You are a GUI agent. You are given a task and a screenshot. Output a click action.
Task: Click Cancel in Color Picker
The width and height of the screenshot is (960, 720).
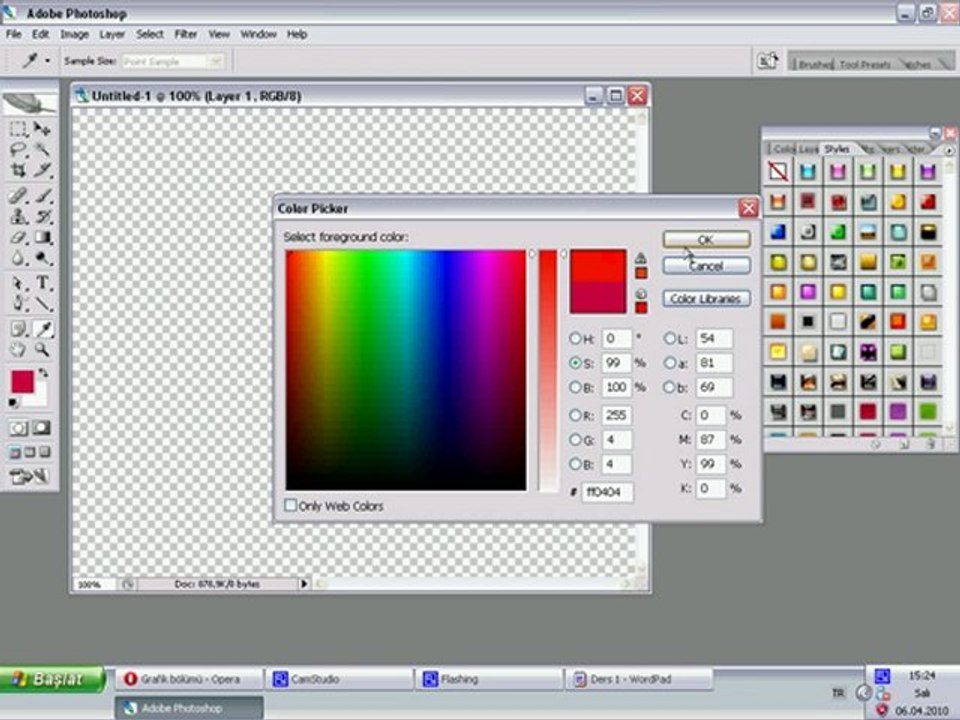706,266
